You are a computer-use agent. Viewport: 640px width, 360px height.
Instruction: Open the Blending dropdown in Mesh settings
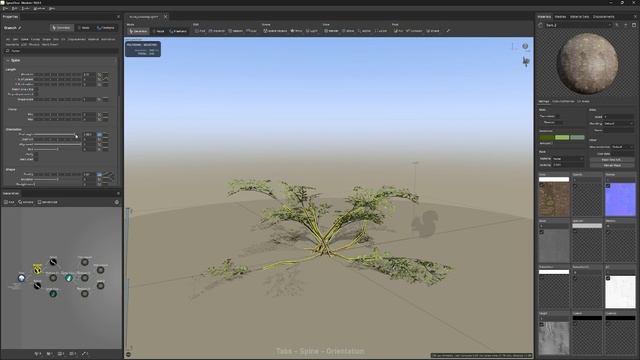point(618,123)
